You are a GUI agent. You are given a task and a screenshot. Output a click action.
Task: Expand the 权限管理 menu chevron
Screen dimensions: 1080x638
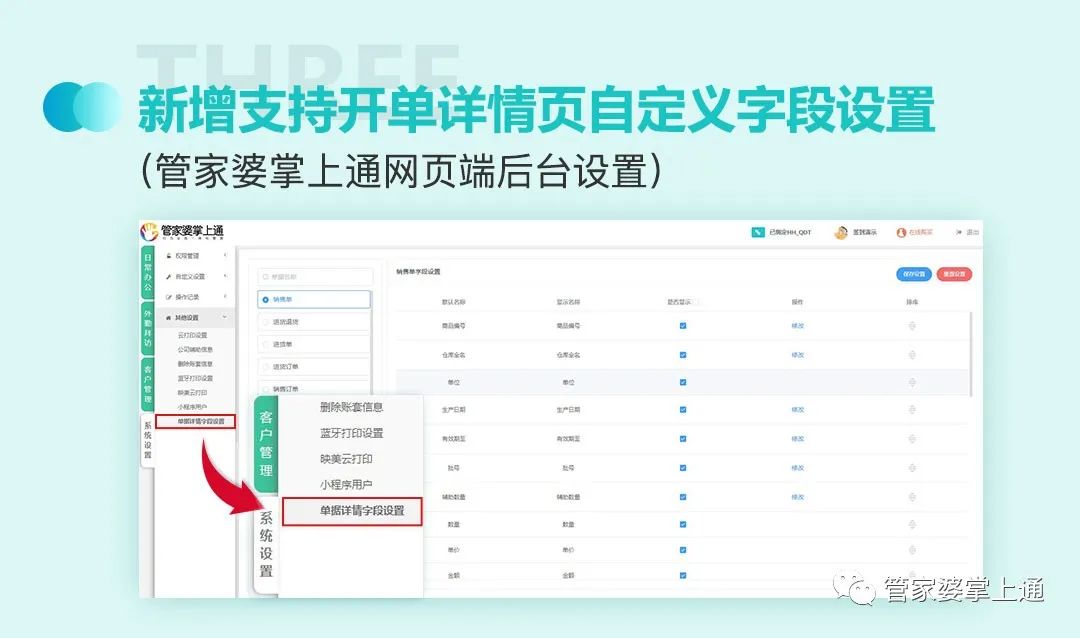tap(225, 256)
